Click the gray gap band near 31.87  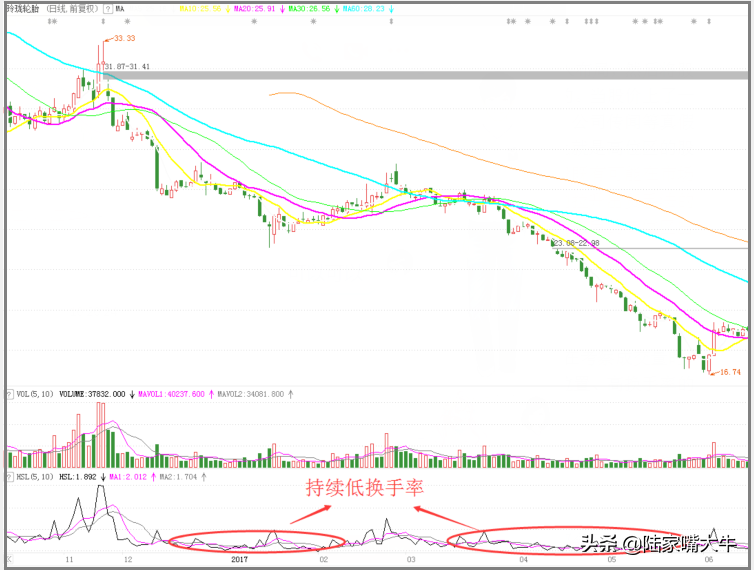pos(450,75)
